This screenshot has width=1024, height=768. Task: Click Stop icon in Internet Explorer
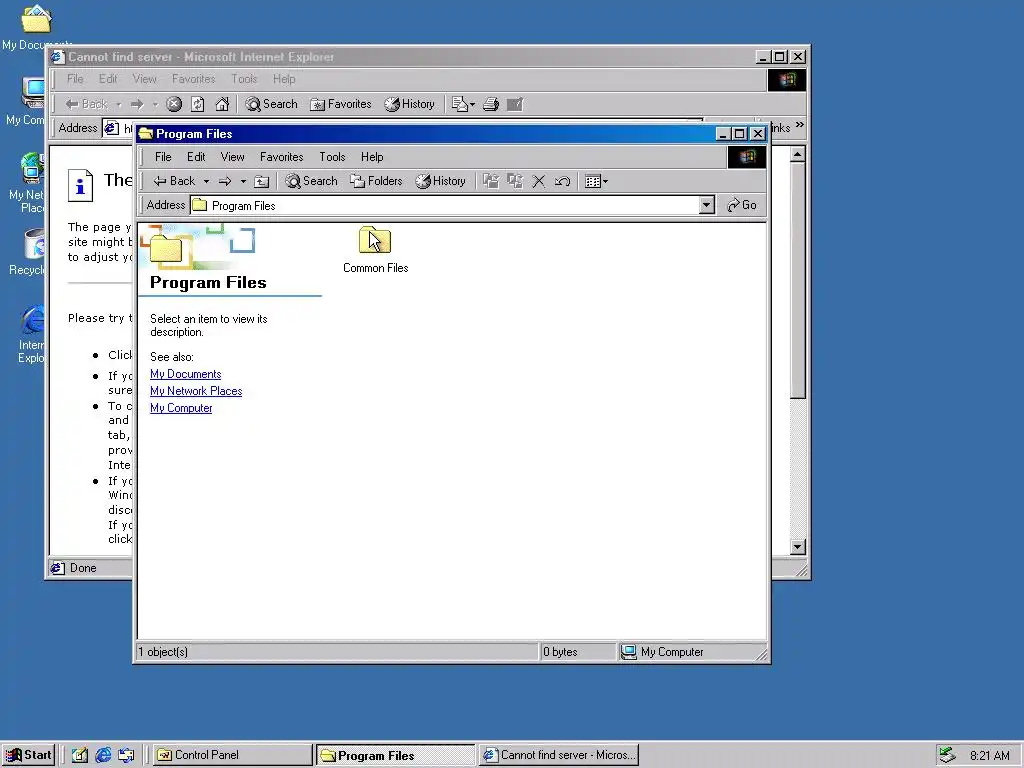pyautogui.click(x=174, y=104)
